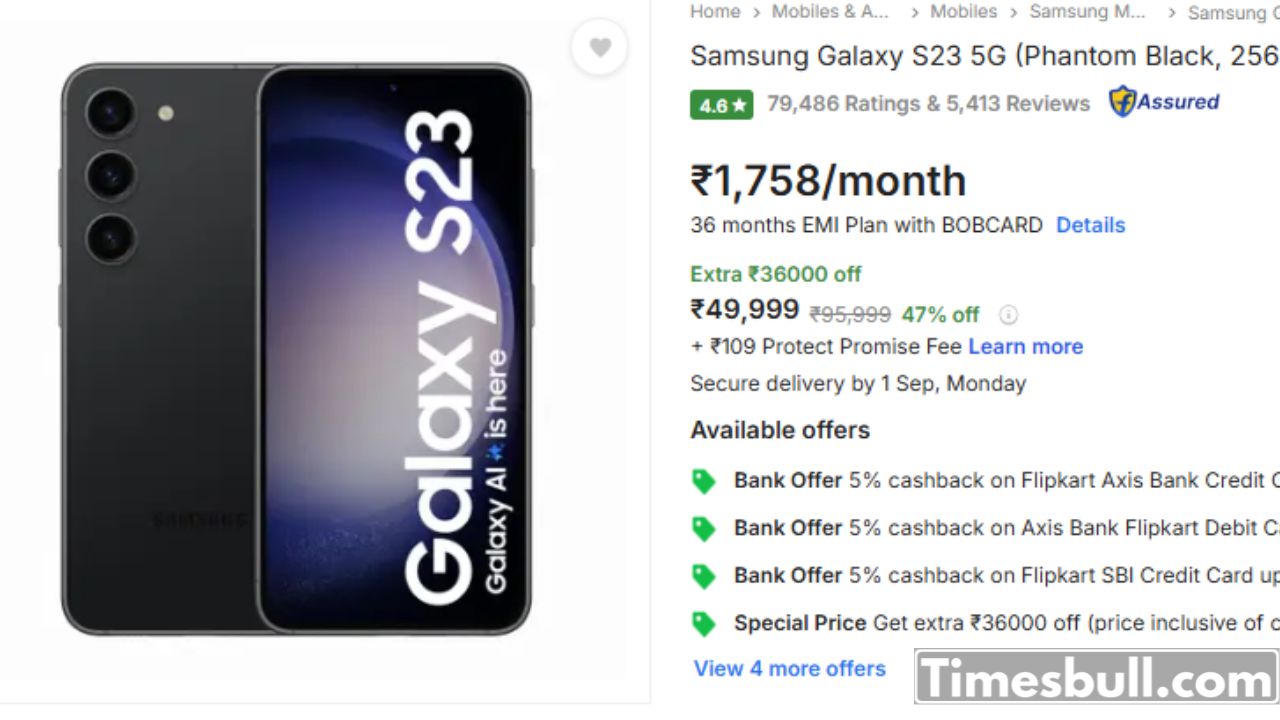Expand View 4 more offers
The image size is (1280, 720).
click(x=790, y=668)
